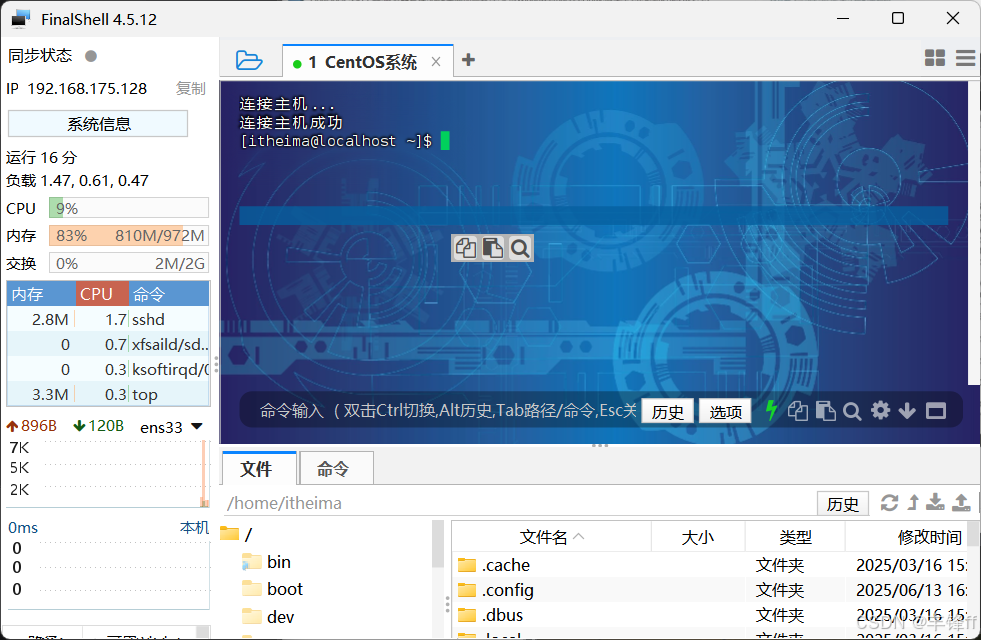Sort files by 大小 column header
Screen dimensions: 981x640
tap(698, 537)
